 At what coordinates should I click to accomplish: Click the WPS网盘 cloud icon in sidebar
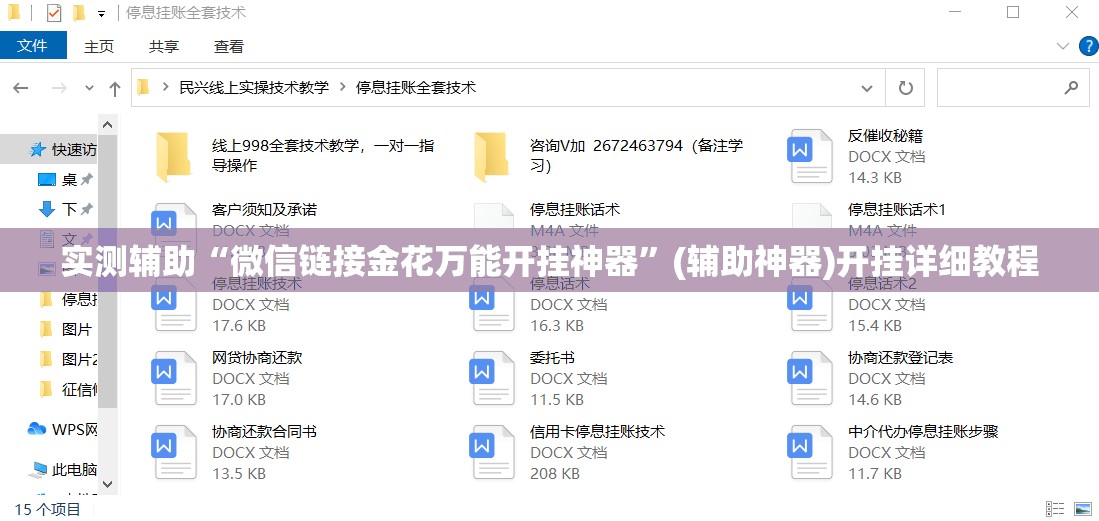coord(36,428)
